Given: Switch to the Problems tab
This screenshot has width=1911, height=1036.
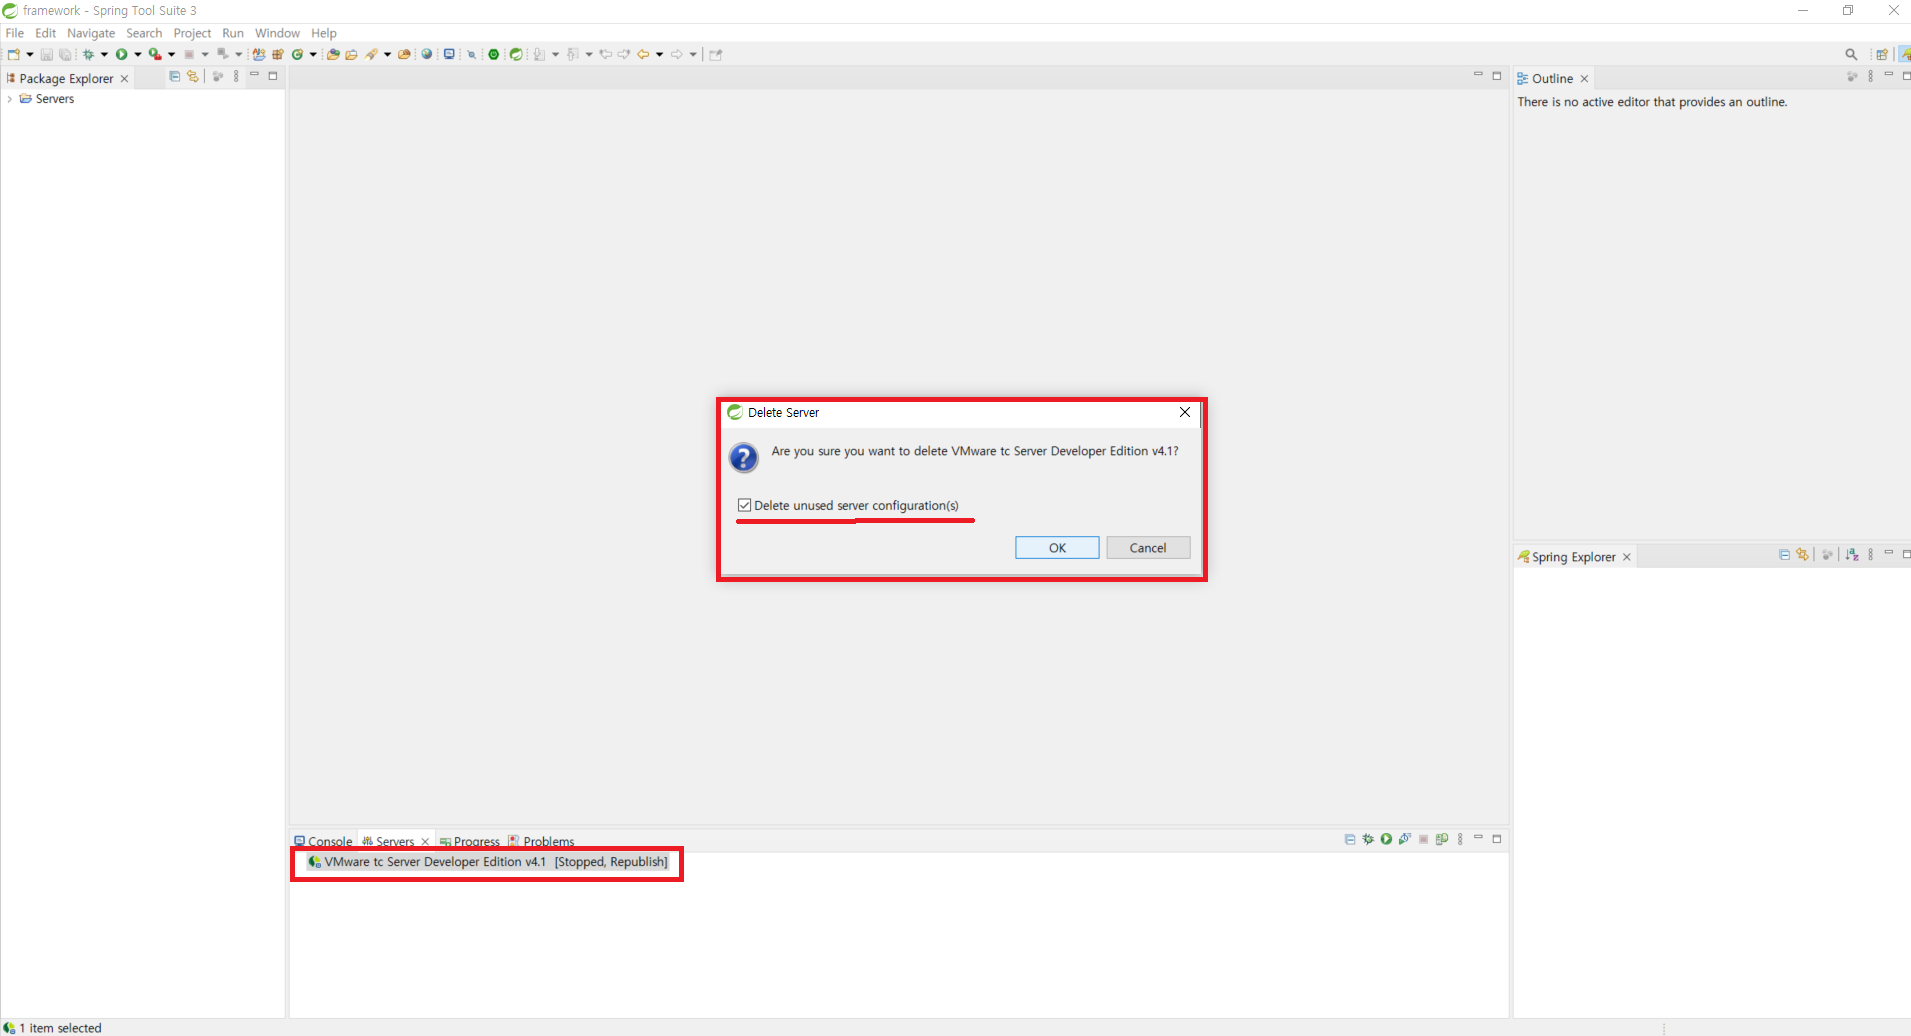Looking at the screenshot, I should click(541, 841).
